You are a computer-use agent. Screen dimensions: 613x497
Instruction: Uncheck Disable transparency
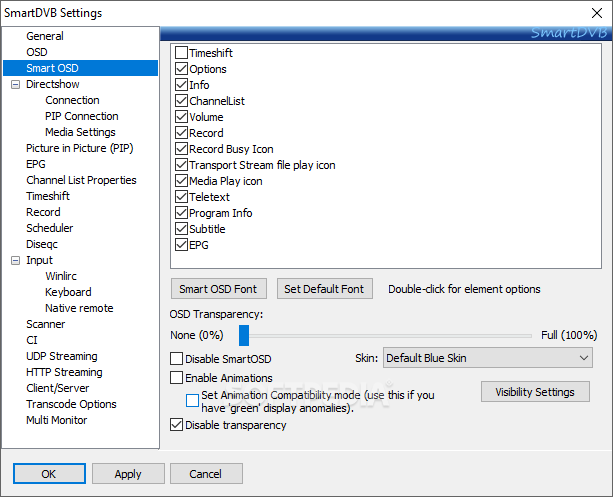coord(176,424)
